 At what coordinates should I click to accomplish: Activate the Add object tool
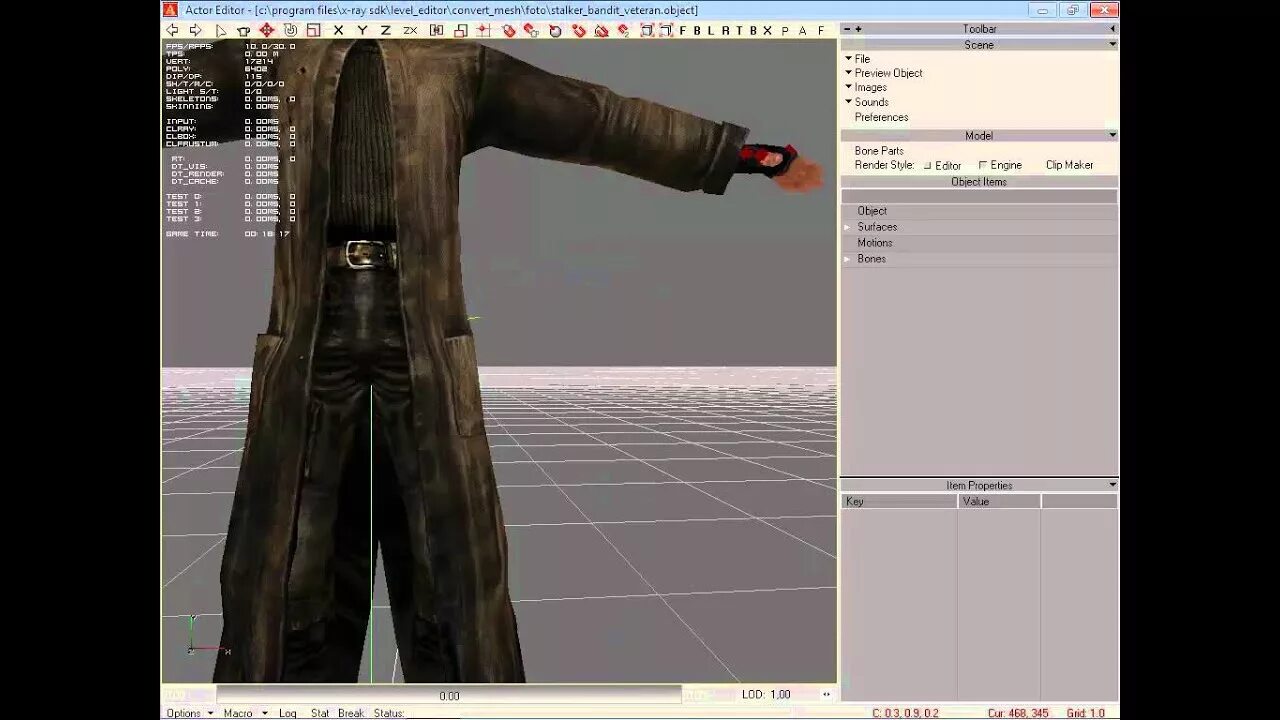point(242,30)
